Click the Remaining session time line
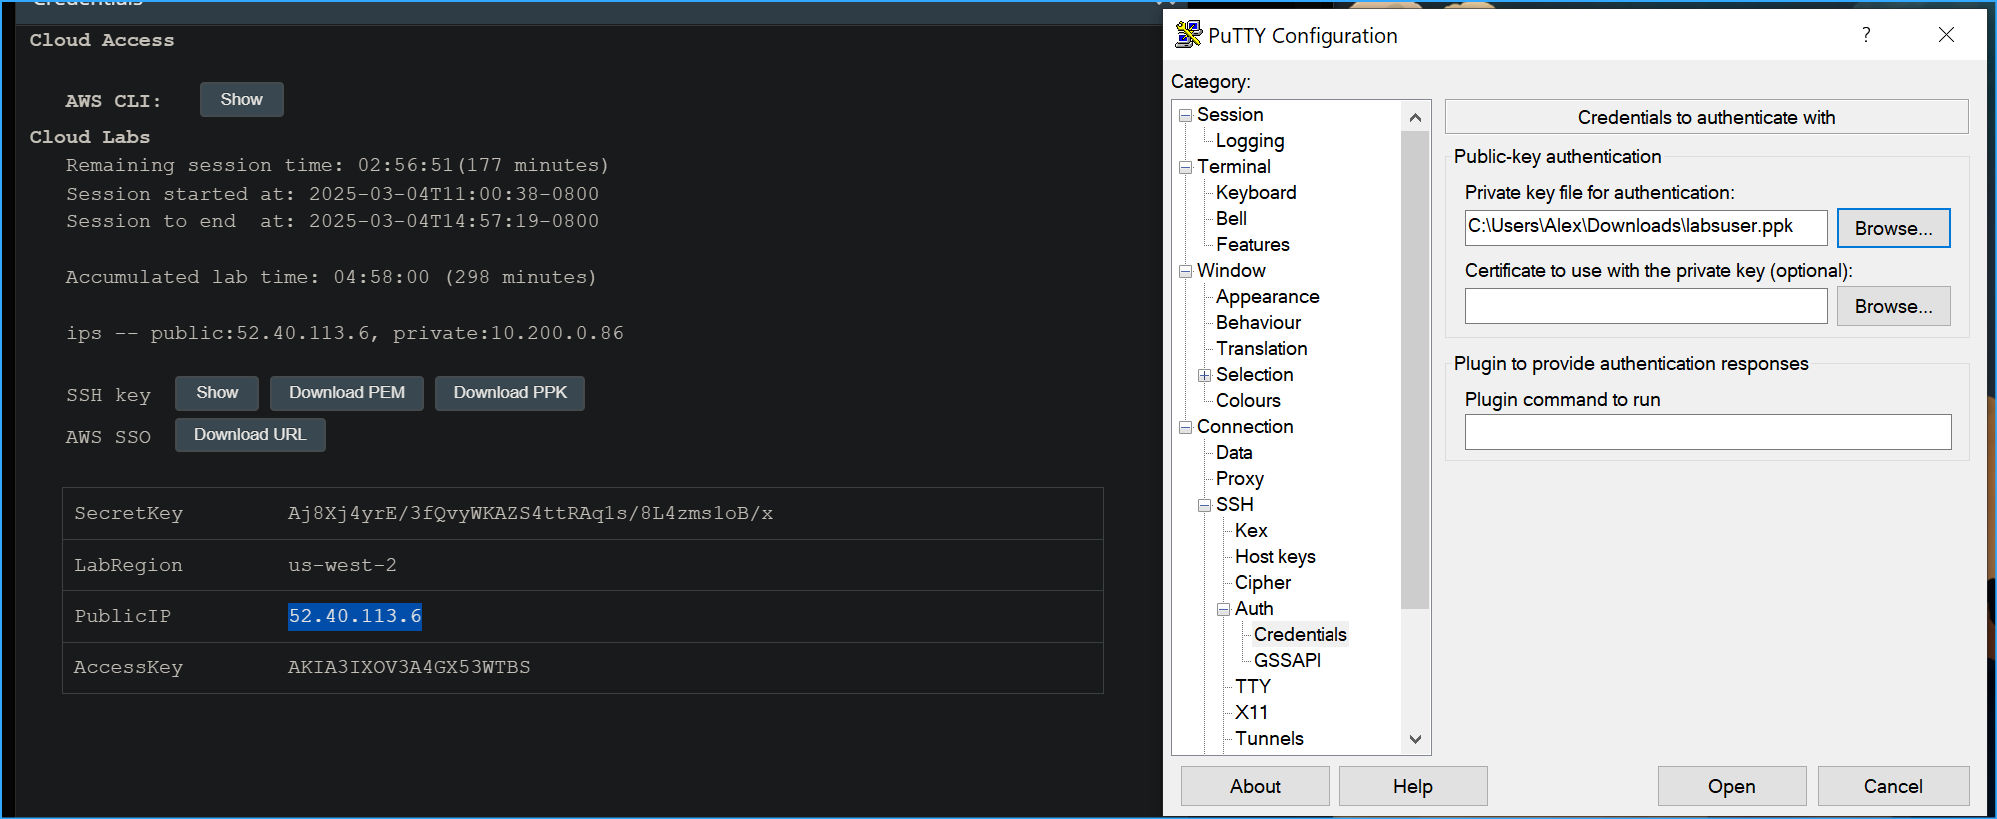Screen dimensions: 1997x819 pos(337,165)
